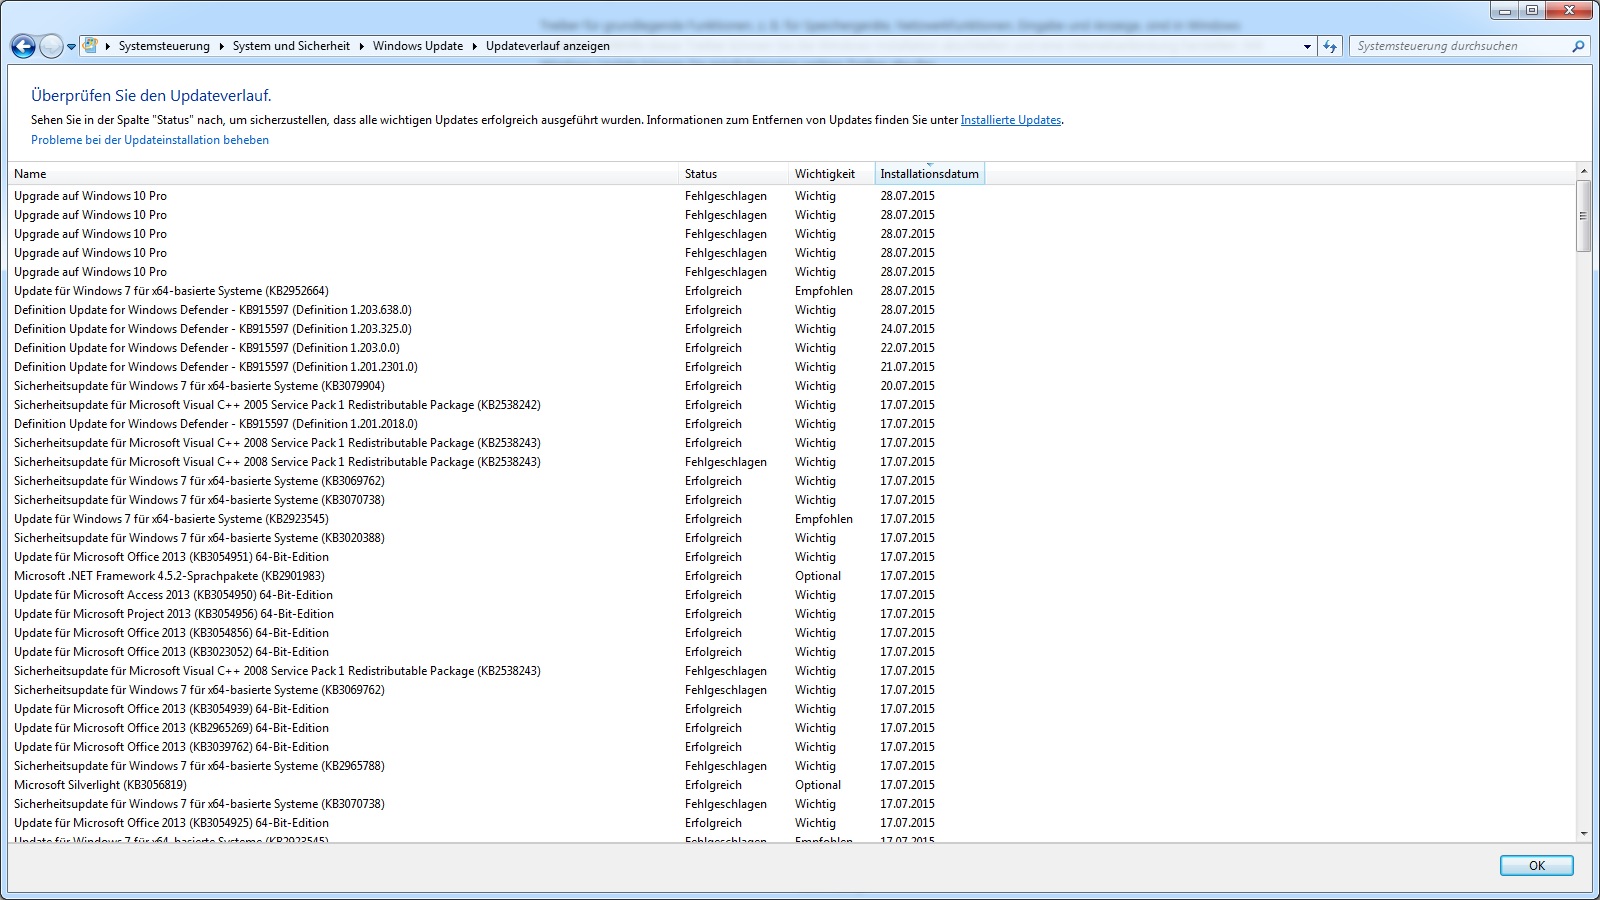Click Optional importance of .NET Framework Sprachpakete

pos(818,576)
